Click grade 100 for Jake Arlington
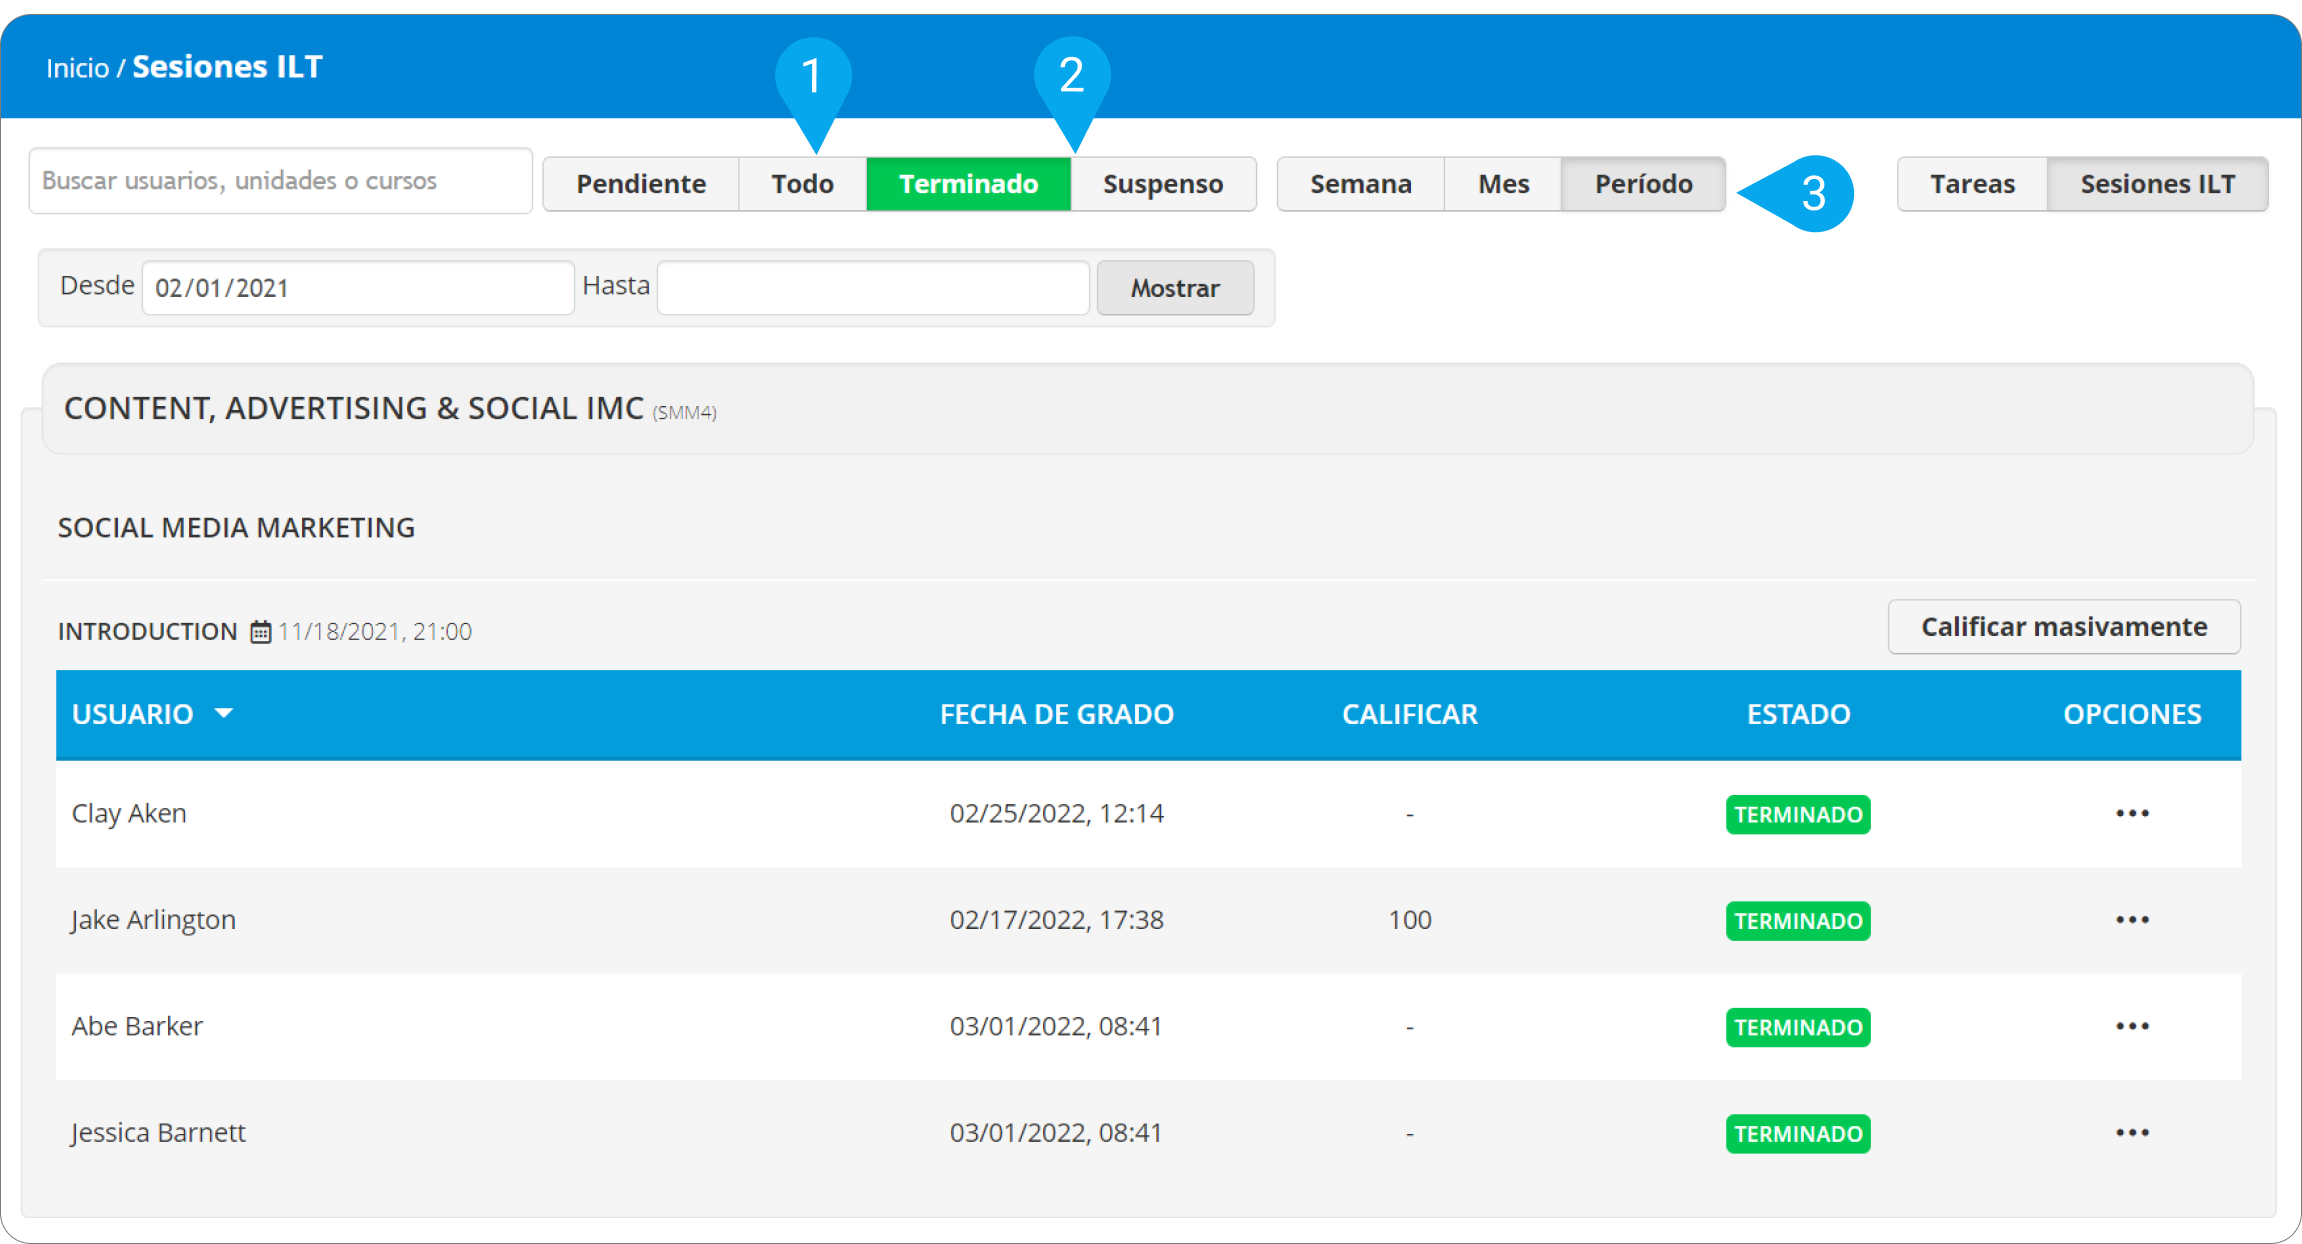This screenshot has height=1244, width=2302. click(1410, 919)
